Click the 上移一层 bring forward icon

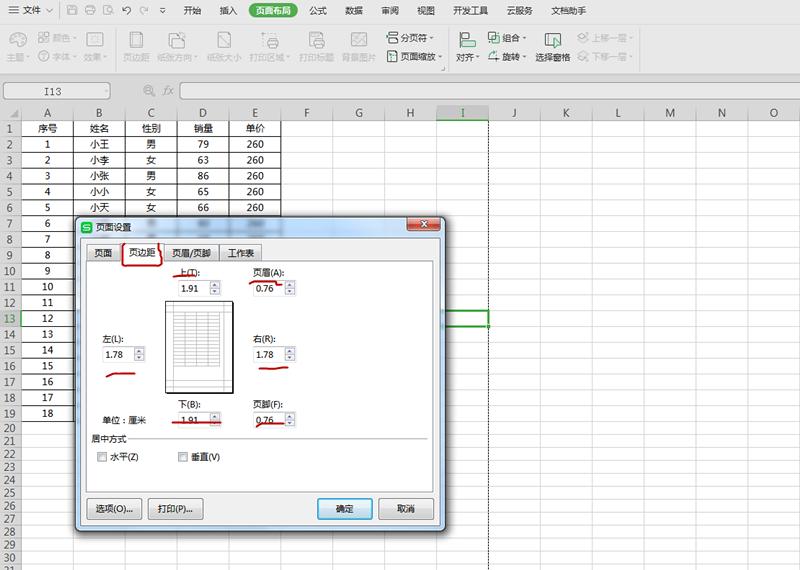583,37
